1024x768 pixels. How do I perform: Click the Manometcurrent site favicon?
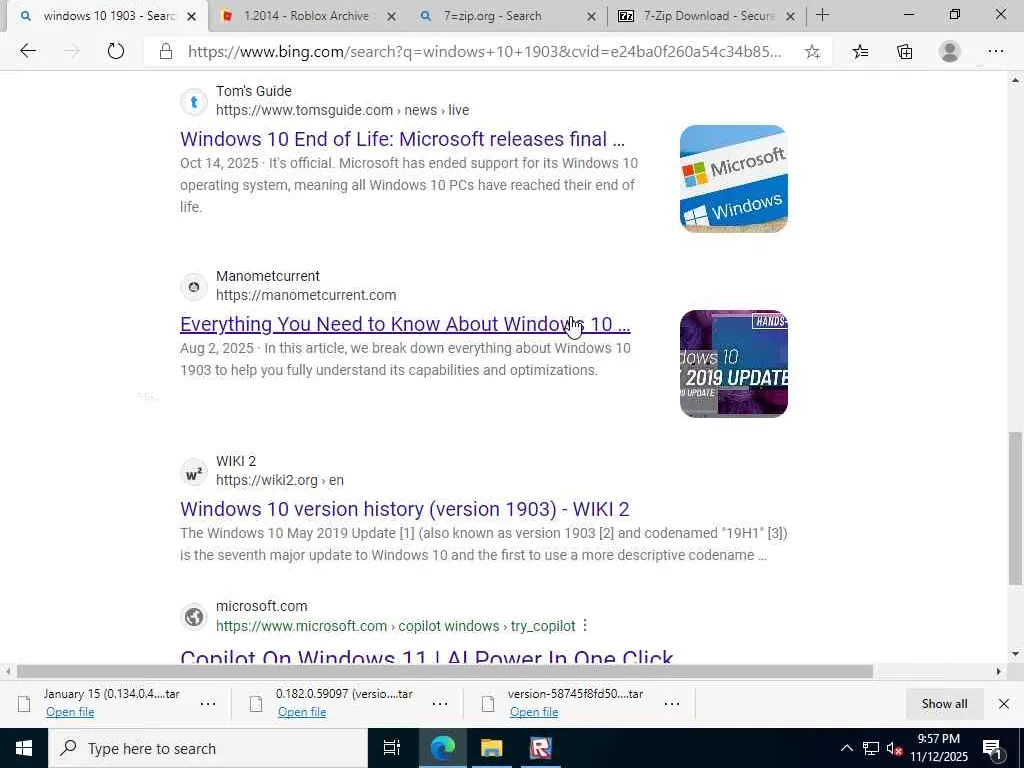point(194,286)
